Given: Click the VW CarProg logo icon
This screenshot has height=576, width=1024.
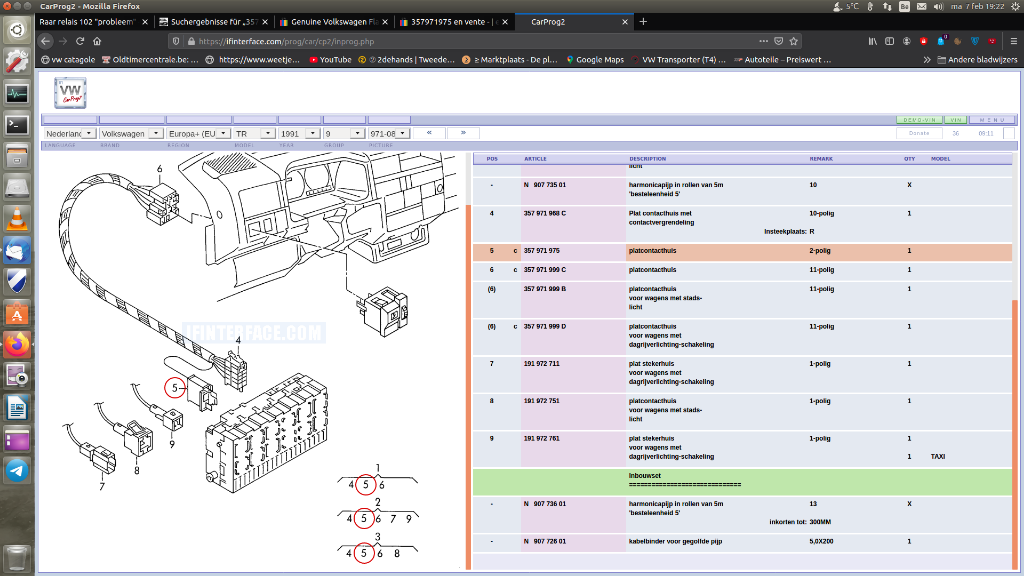Looking at the screenshot, I should coord(70,93).
